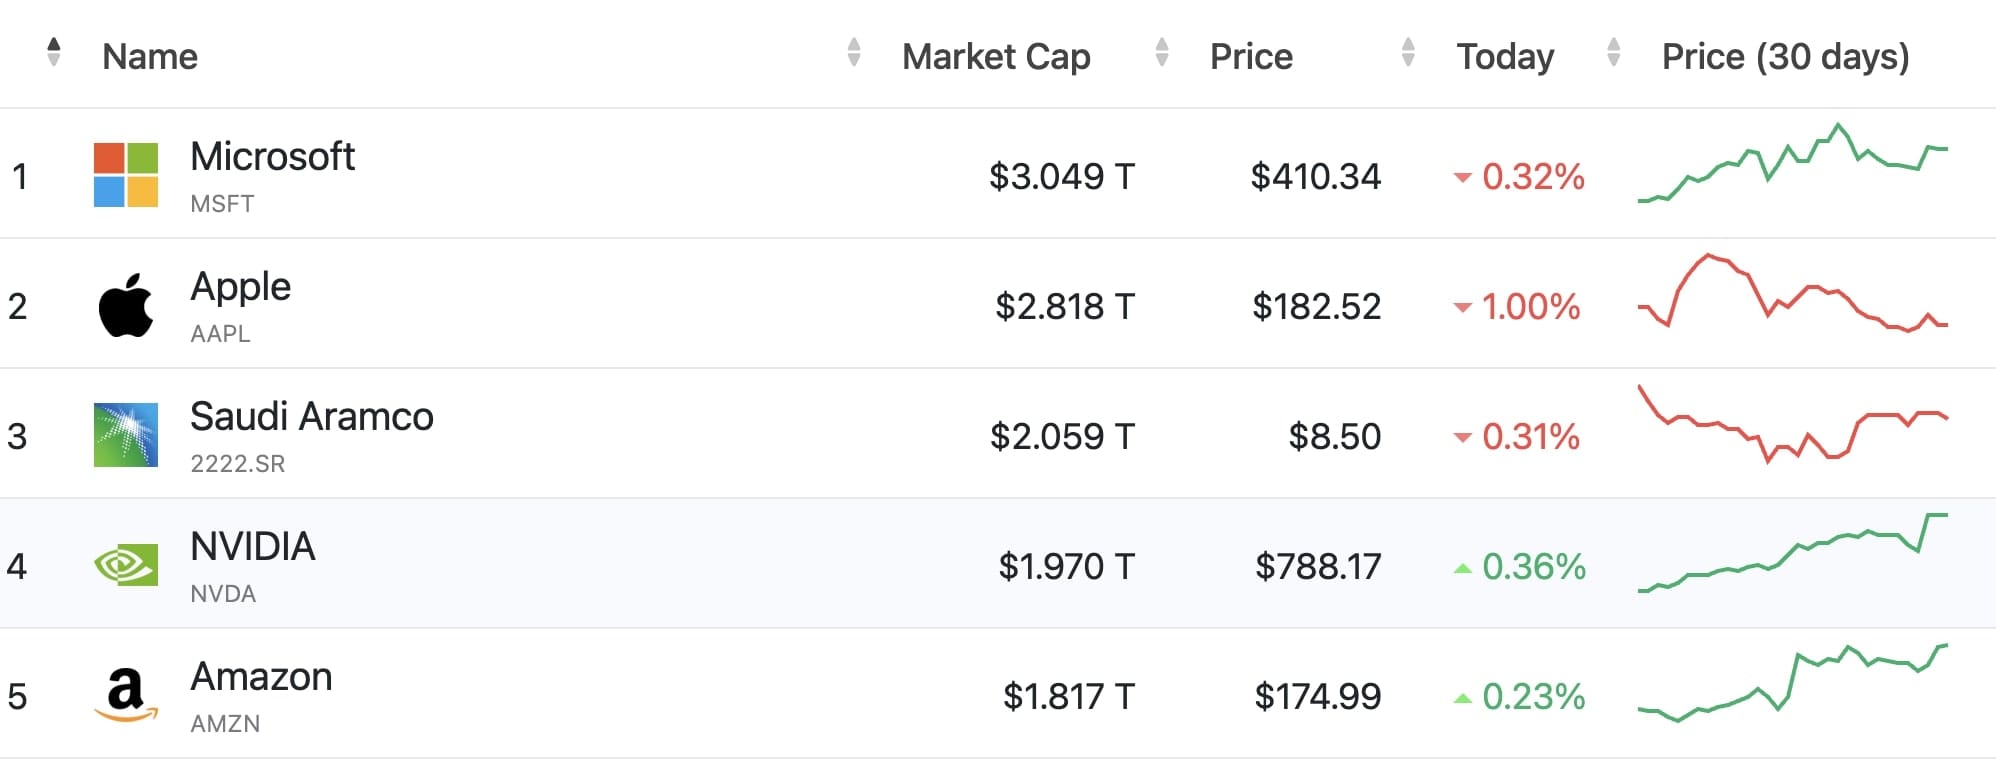Viewport: 1996px width, 764px height.
Task: Click sort arrows beside Today column
Action: coord(1613,53)
